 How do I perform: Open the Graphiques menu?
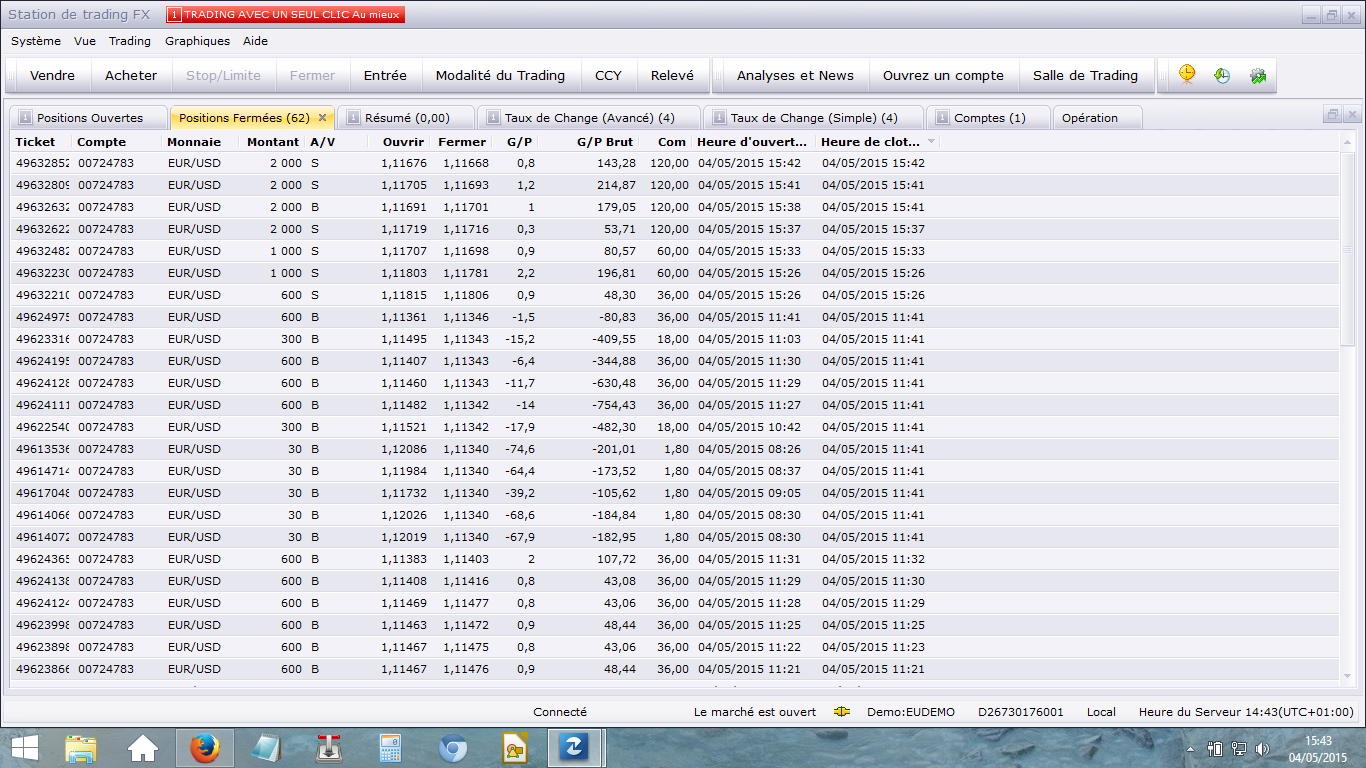coord(197,41)
